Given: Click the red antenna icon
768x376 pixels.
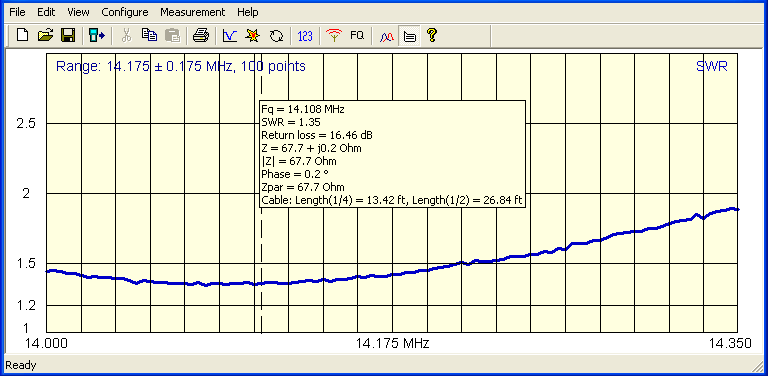Looking at the screenshot, I should pyautogui.click(x=334, y=35).
